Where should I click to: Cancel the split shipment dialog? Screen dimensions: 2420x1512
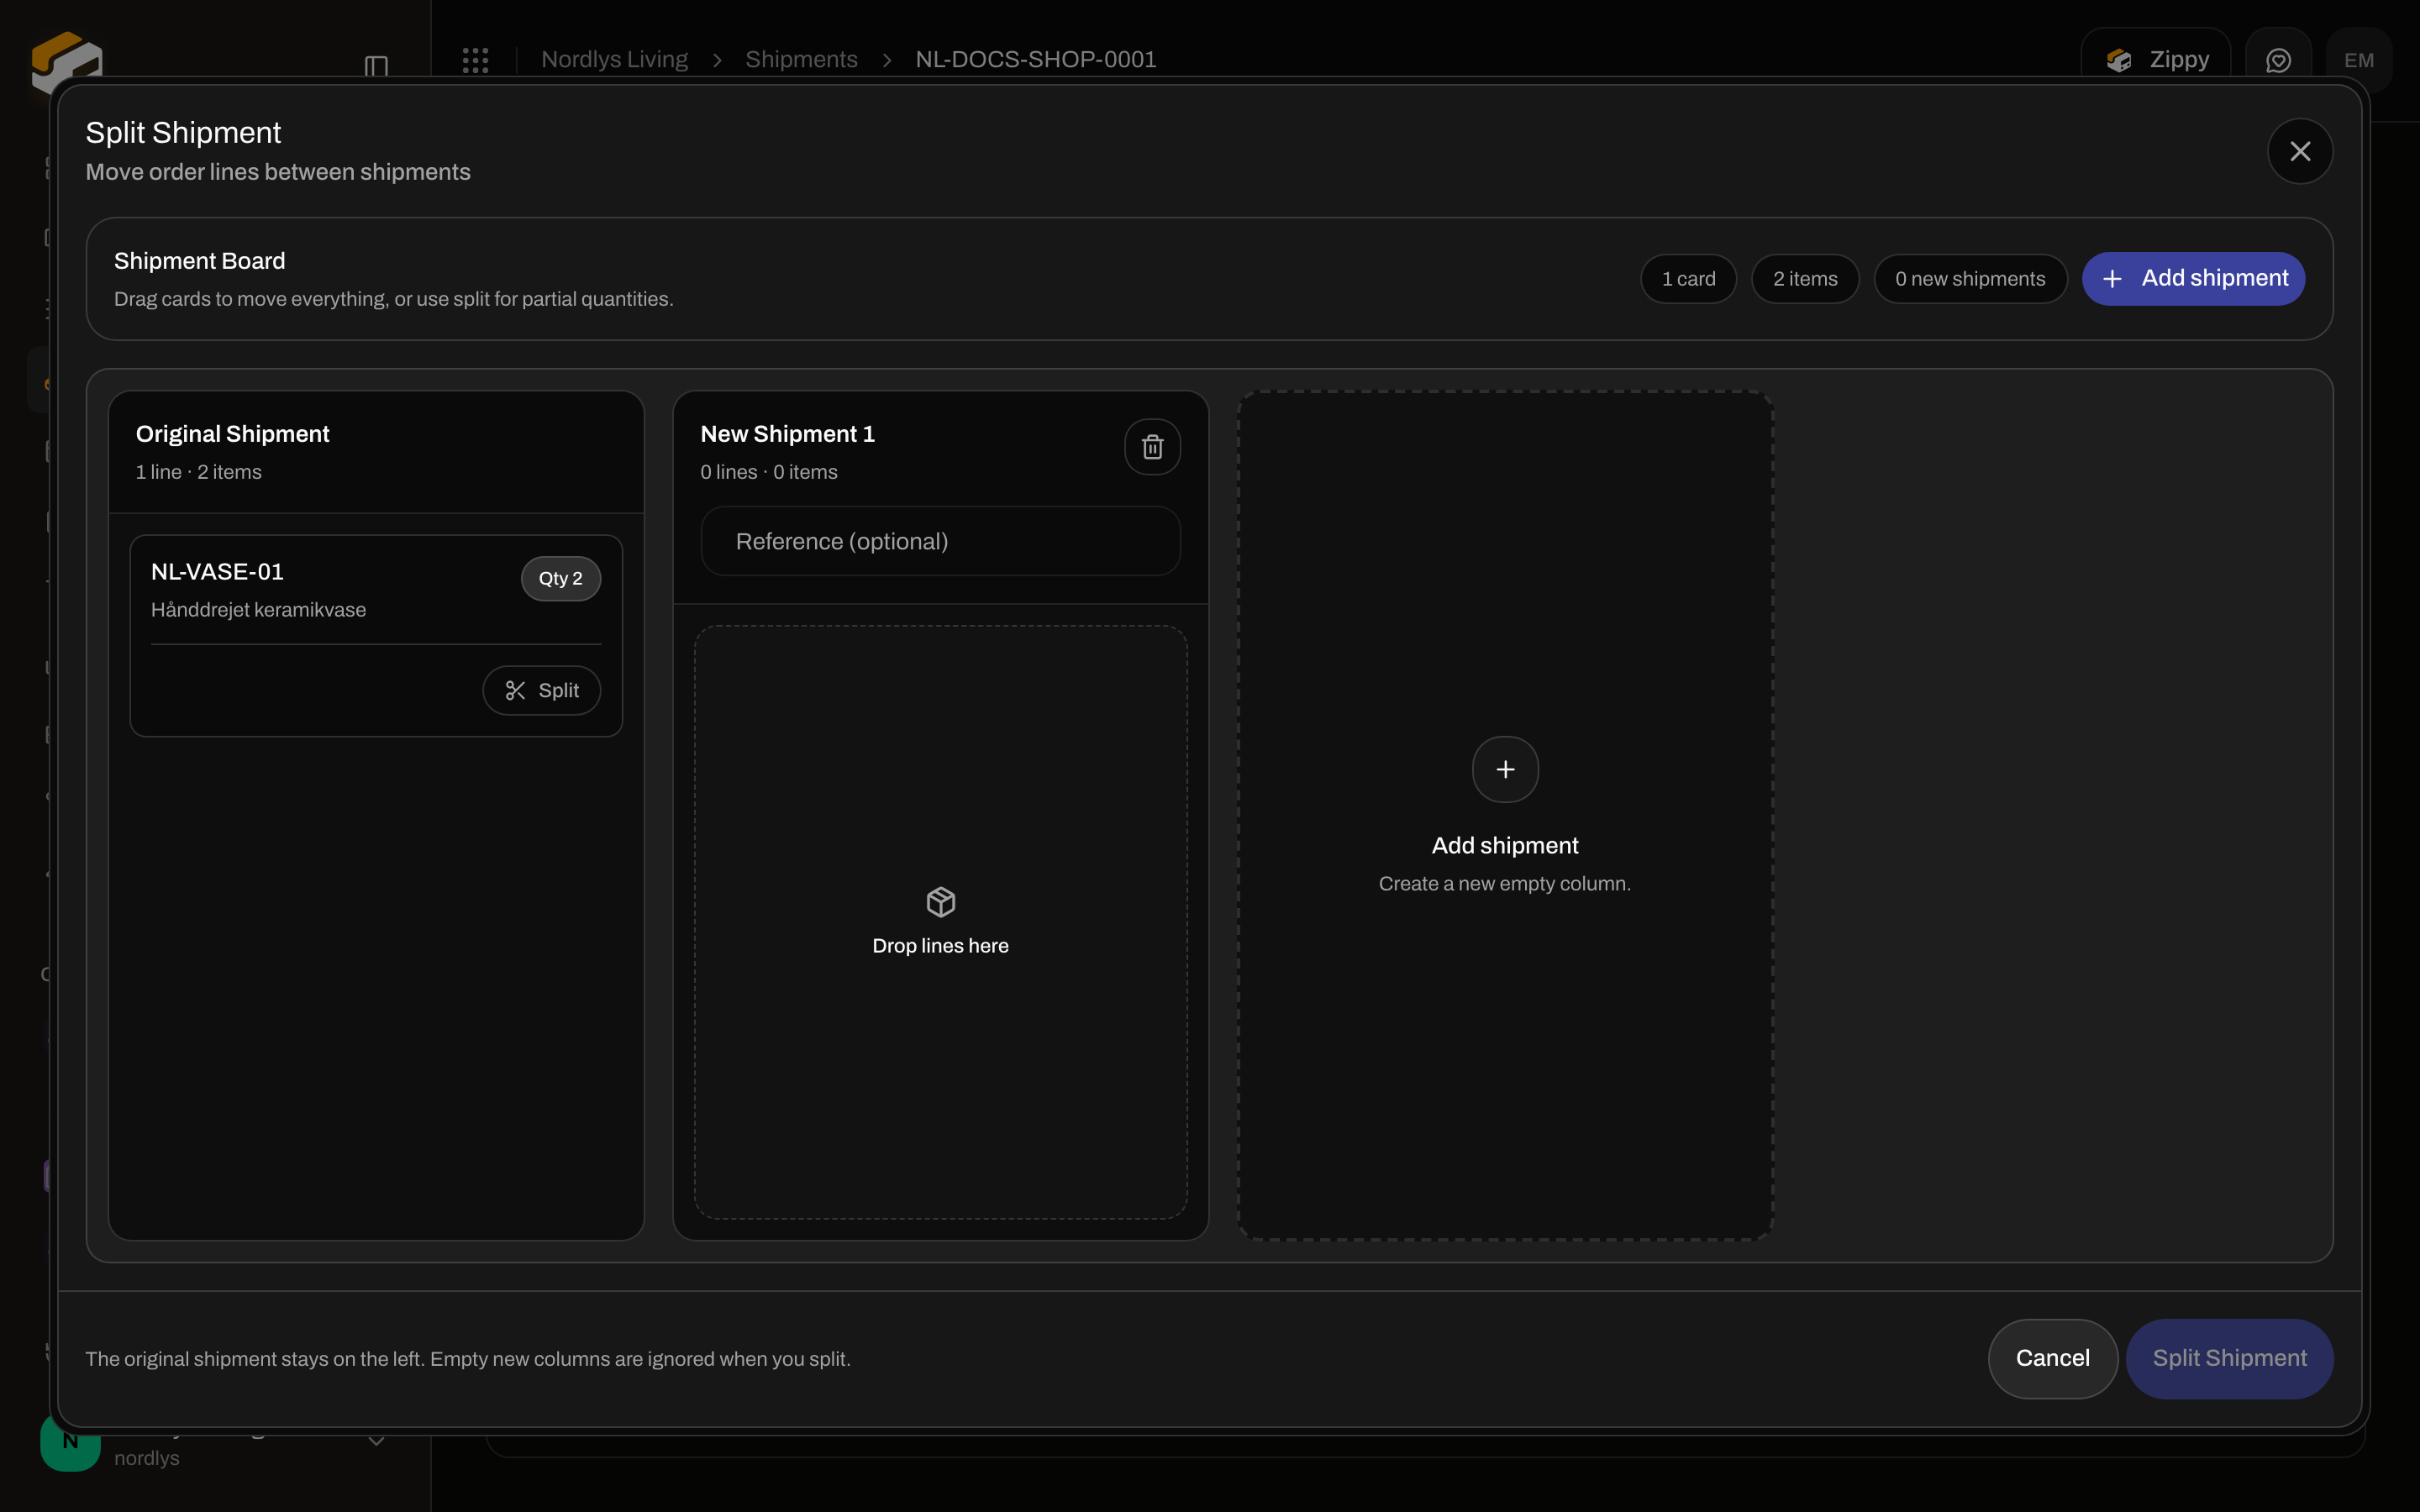(x=2052, y=1358)
